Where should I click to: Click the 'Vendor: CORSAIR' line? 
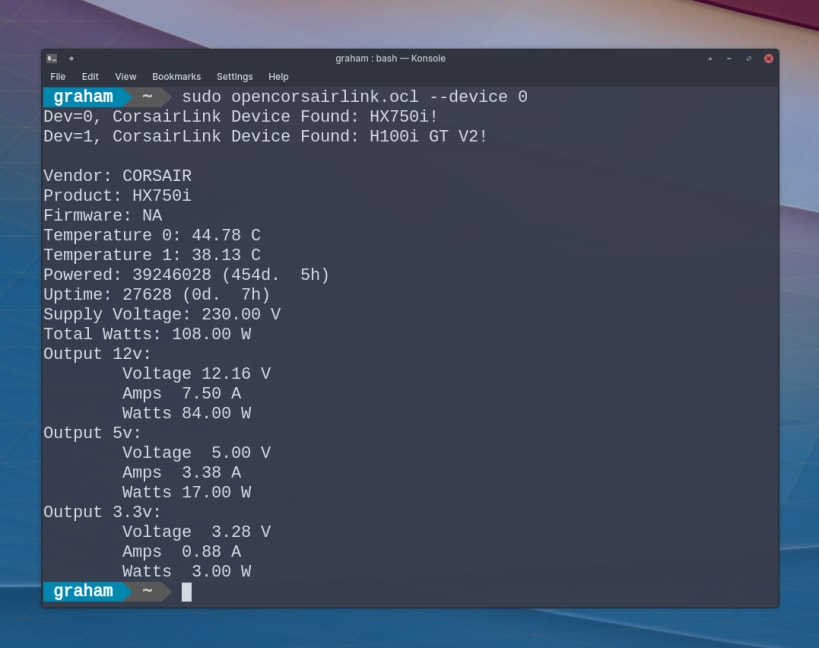tap(118, 176)
